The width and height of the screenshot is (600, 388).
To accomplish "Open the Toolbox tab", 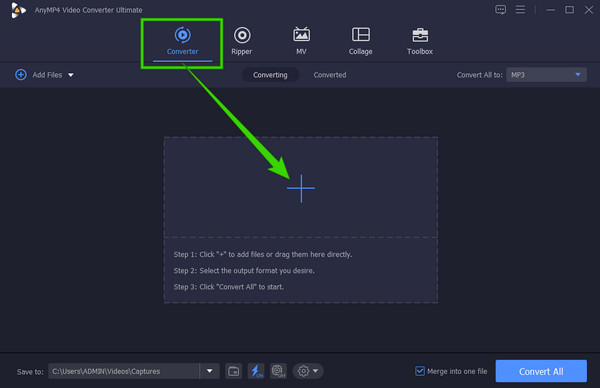I will (x=420, y=41).
